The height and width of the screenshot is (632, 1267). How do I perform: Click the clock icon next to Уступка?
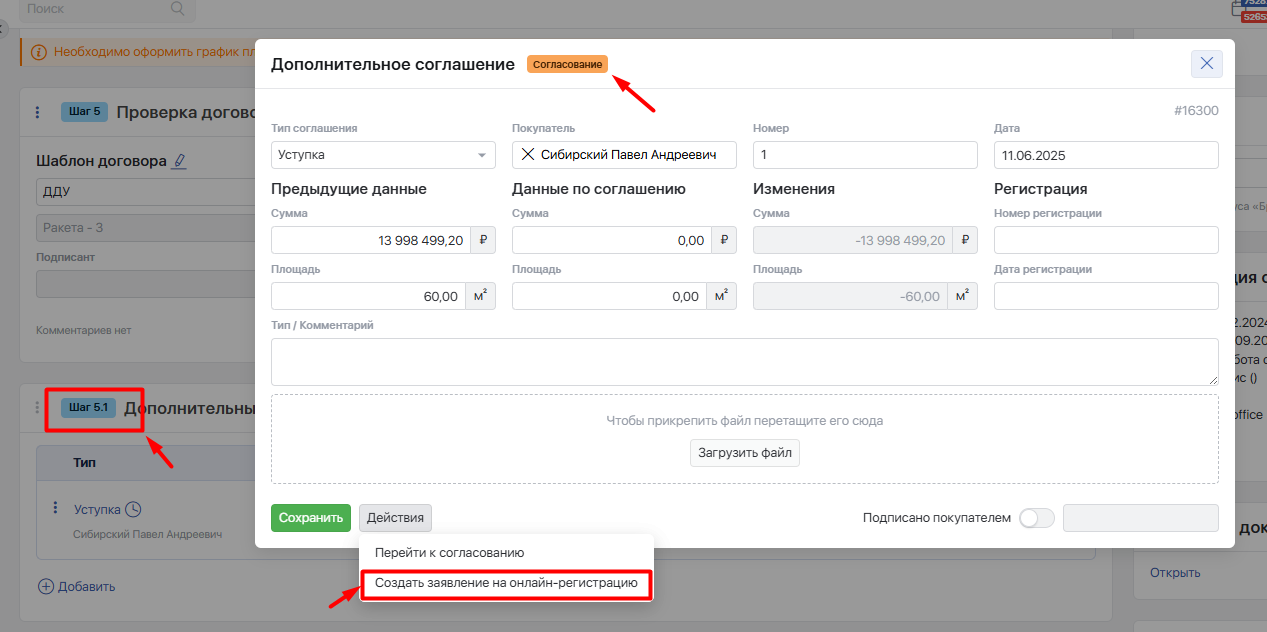(x=133, y=509)
